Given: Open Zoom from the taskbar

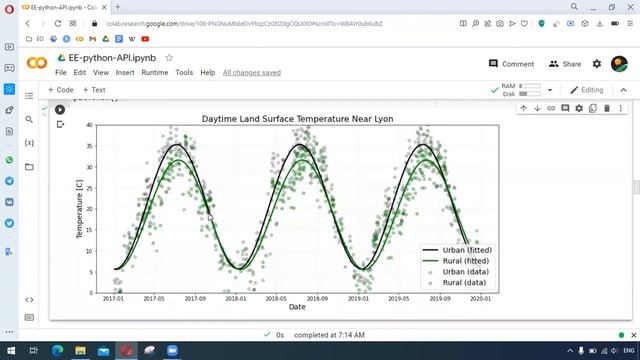Looking at the screenshot, I should tap(172, 351).
